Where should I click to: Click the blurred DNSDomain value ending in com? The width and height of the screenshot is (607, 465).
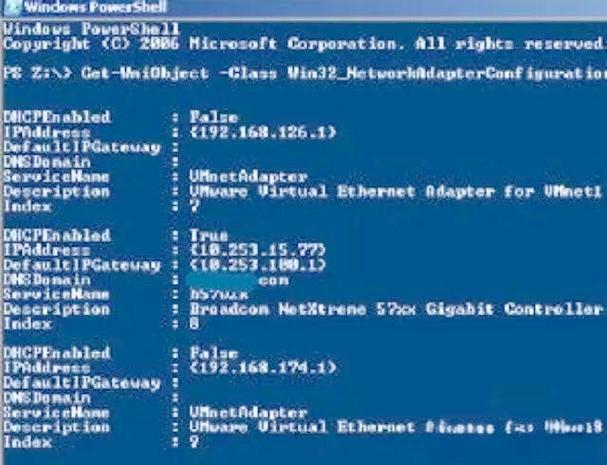[238, 280]
